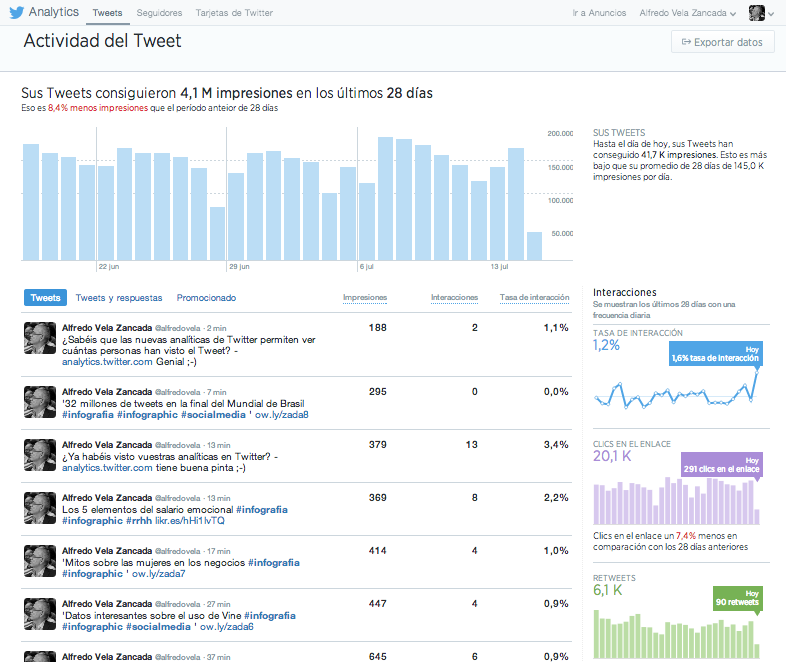Open analytics.twitter.com link in 2 min tweet
Screen dimensions: 786x662
[107, 362]
